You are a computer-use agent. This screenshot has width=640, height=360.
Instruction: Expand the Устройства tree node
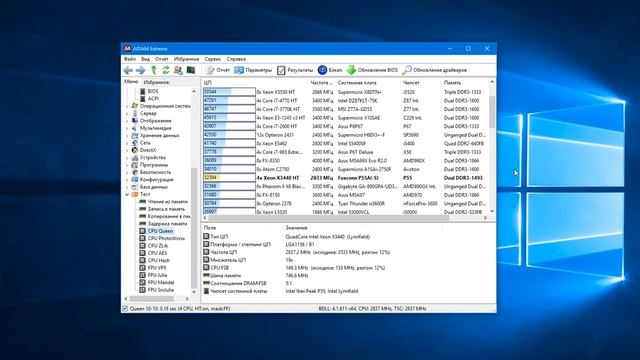tap(127, 158)
